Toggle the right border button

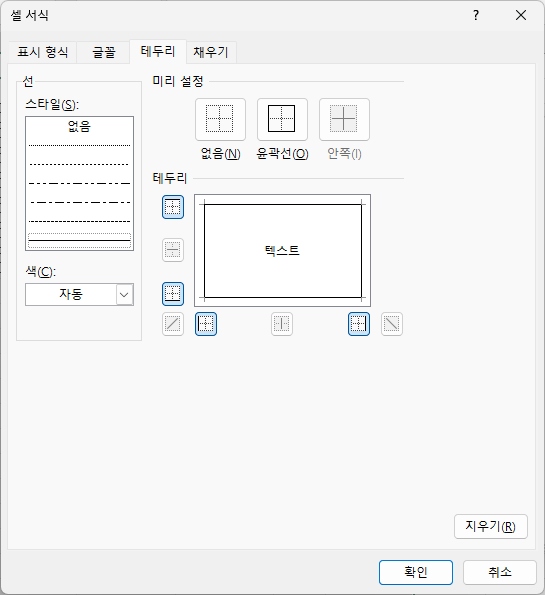tap(359, 324)
